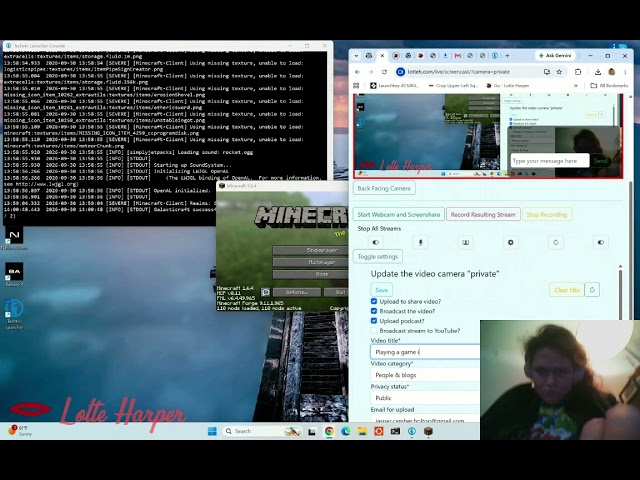Toggle the first switch under Stop All Streams
Viewport: 640px width, 480px height.
tap(376, 242)
